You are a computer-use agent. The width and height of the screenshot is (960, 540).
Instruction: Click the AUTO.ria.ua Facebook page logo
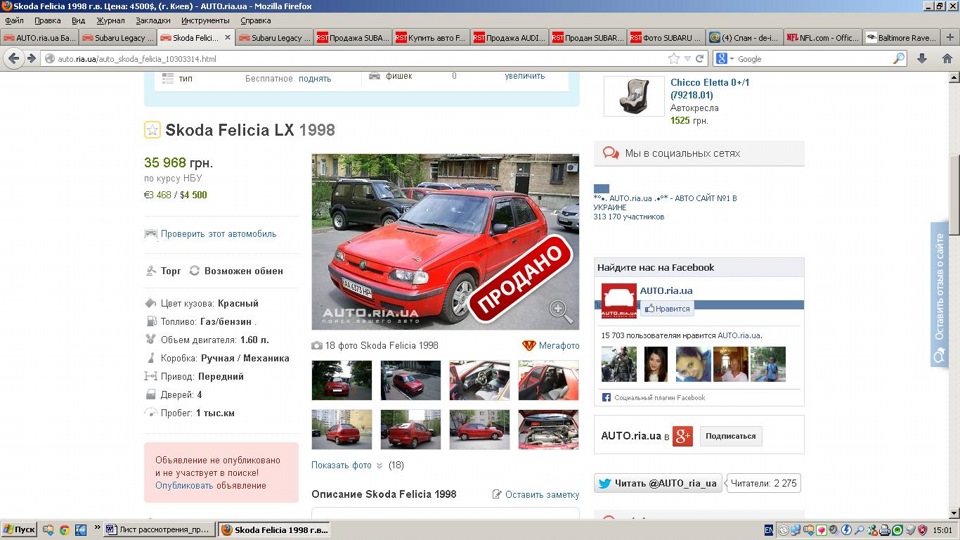[x=619, y=301]
